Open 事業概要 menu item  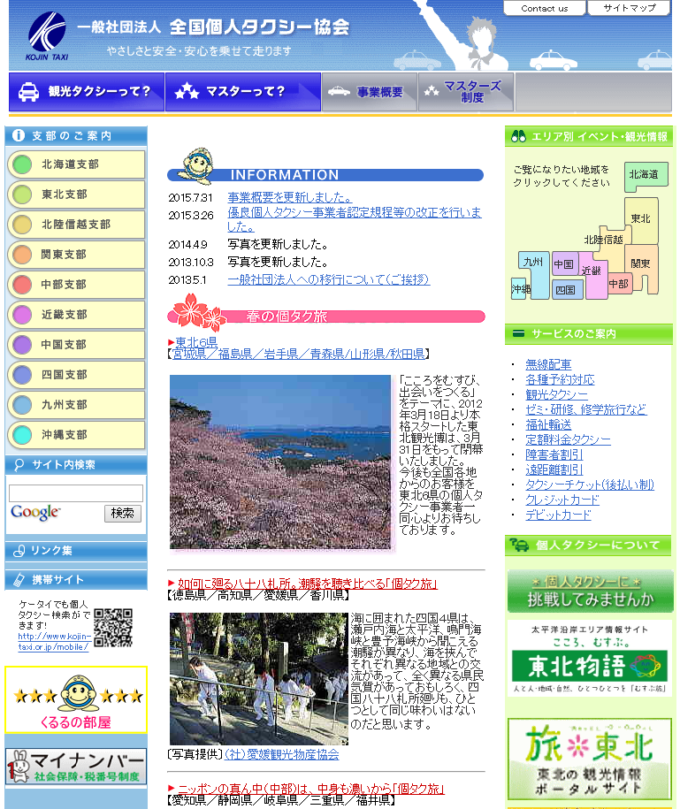click(x=369, y=92)
